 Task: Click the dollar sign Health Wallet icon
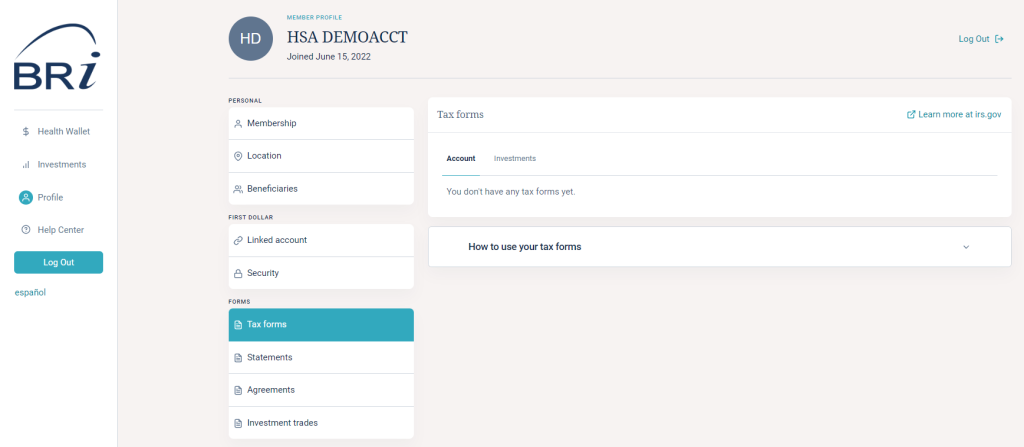click(25, 131)
